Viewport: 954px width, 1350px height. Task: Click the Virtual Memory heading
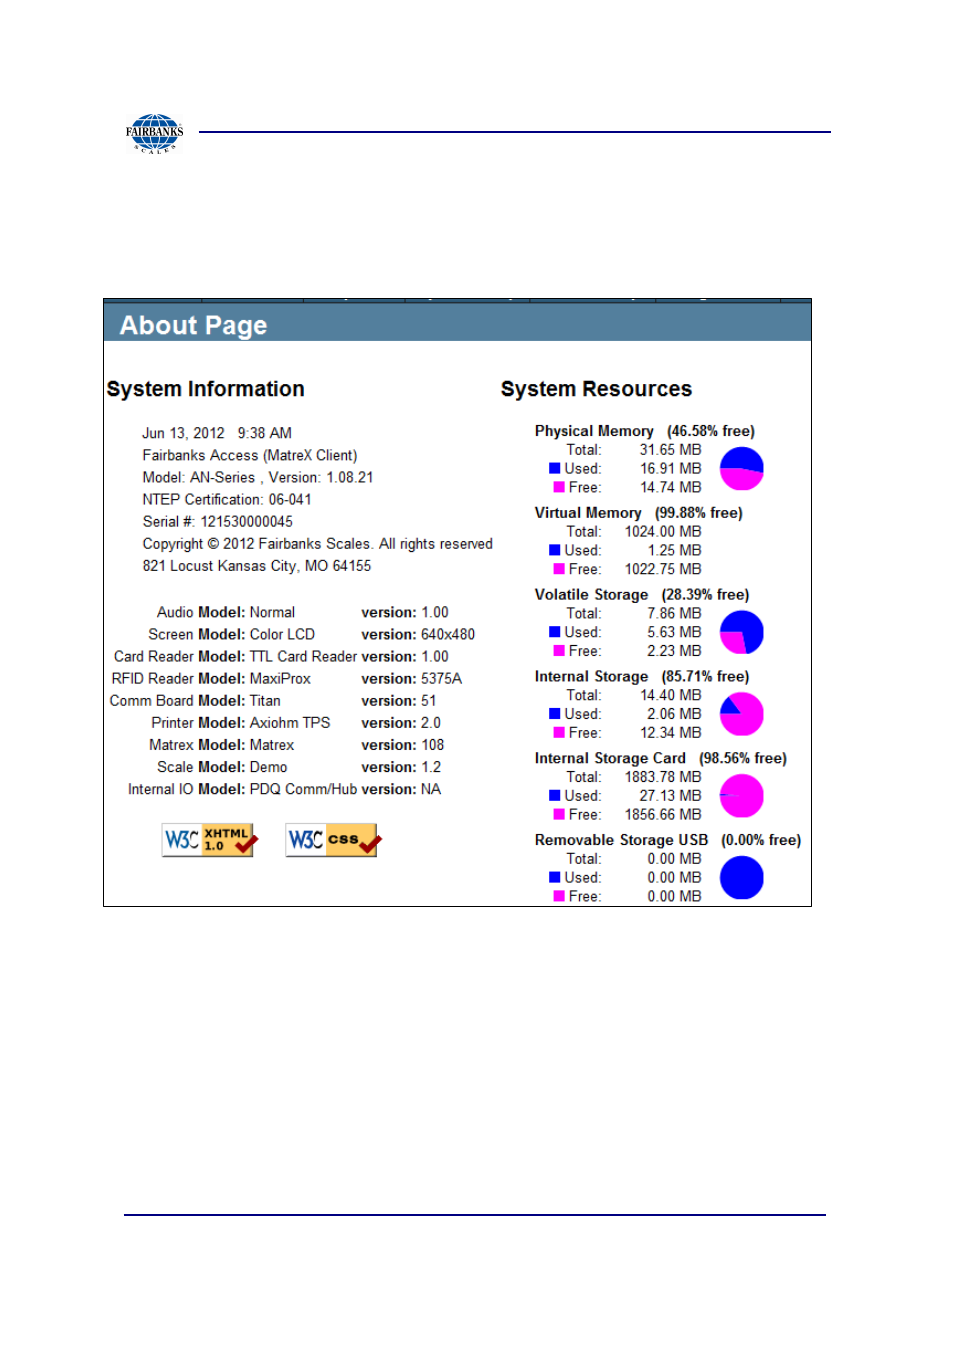point(638,513)
